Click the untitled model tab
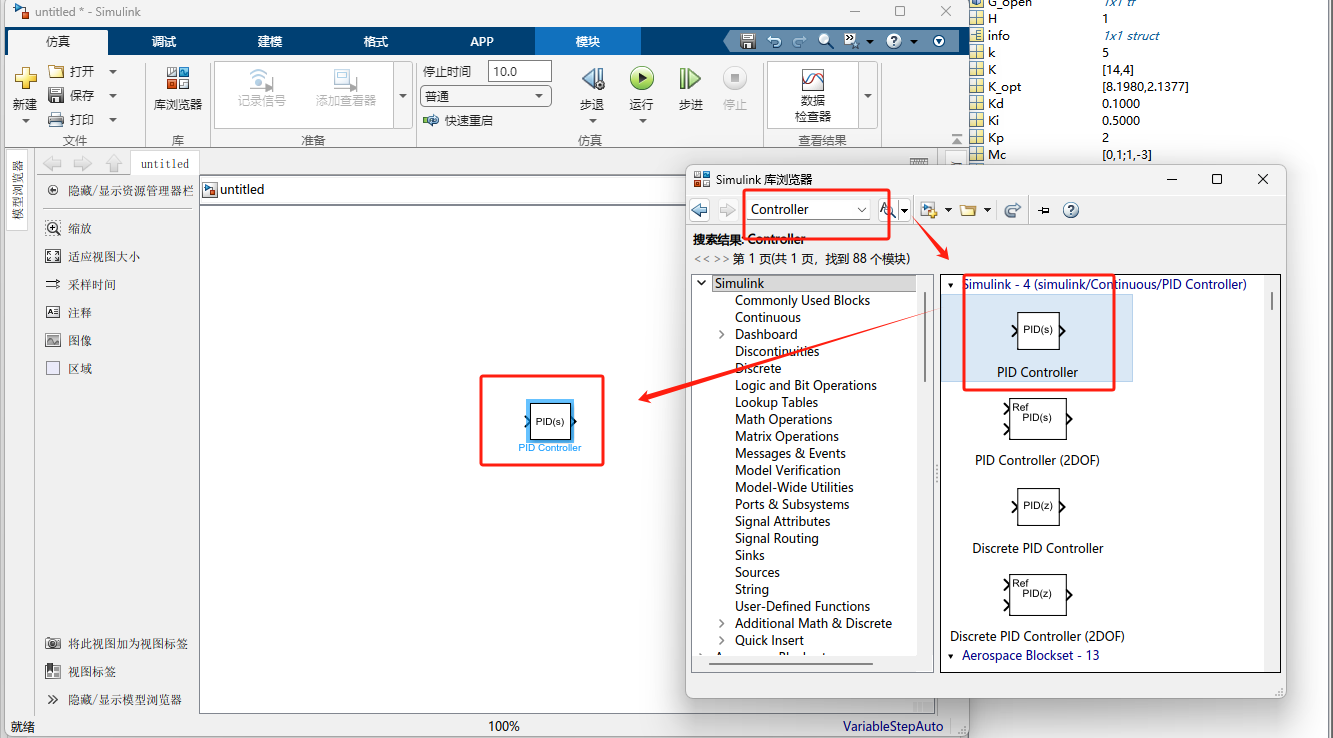This screenshot has width=1333, height=738. (x=165, y=164)
